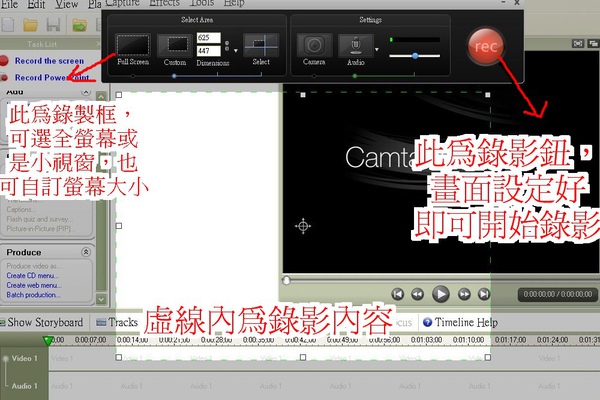Select the Audio 1 track label
The width and height of the screenshot is (600, 400).
24,386
